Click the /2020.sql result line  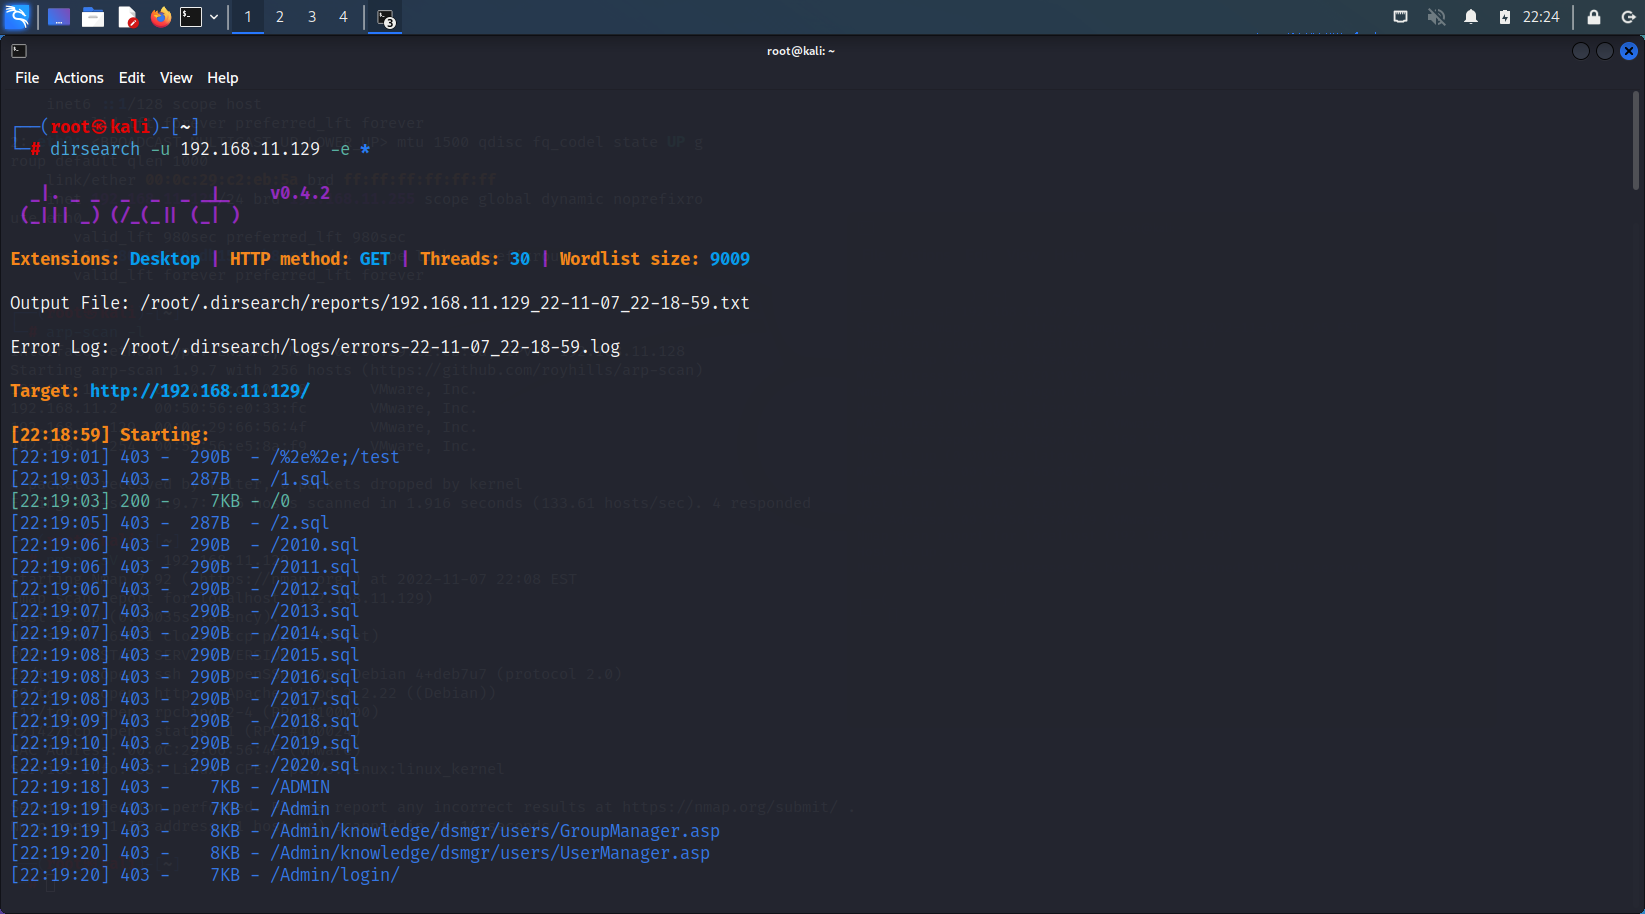(185, 765)
